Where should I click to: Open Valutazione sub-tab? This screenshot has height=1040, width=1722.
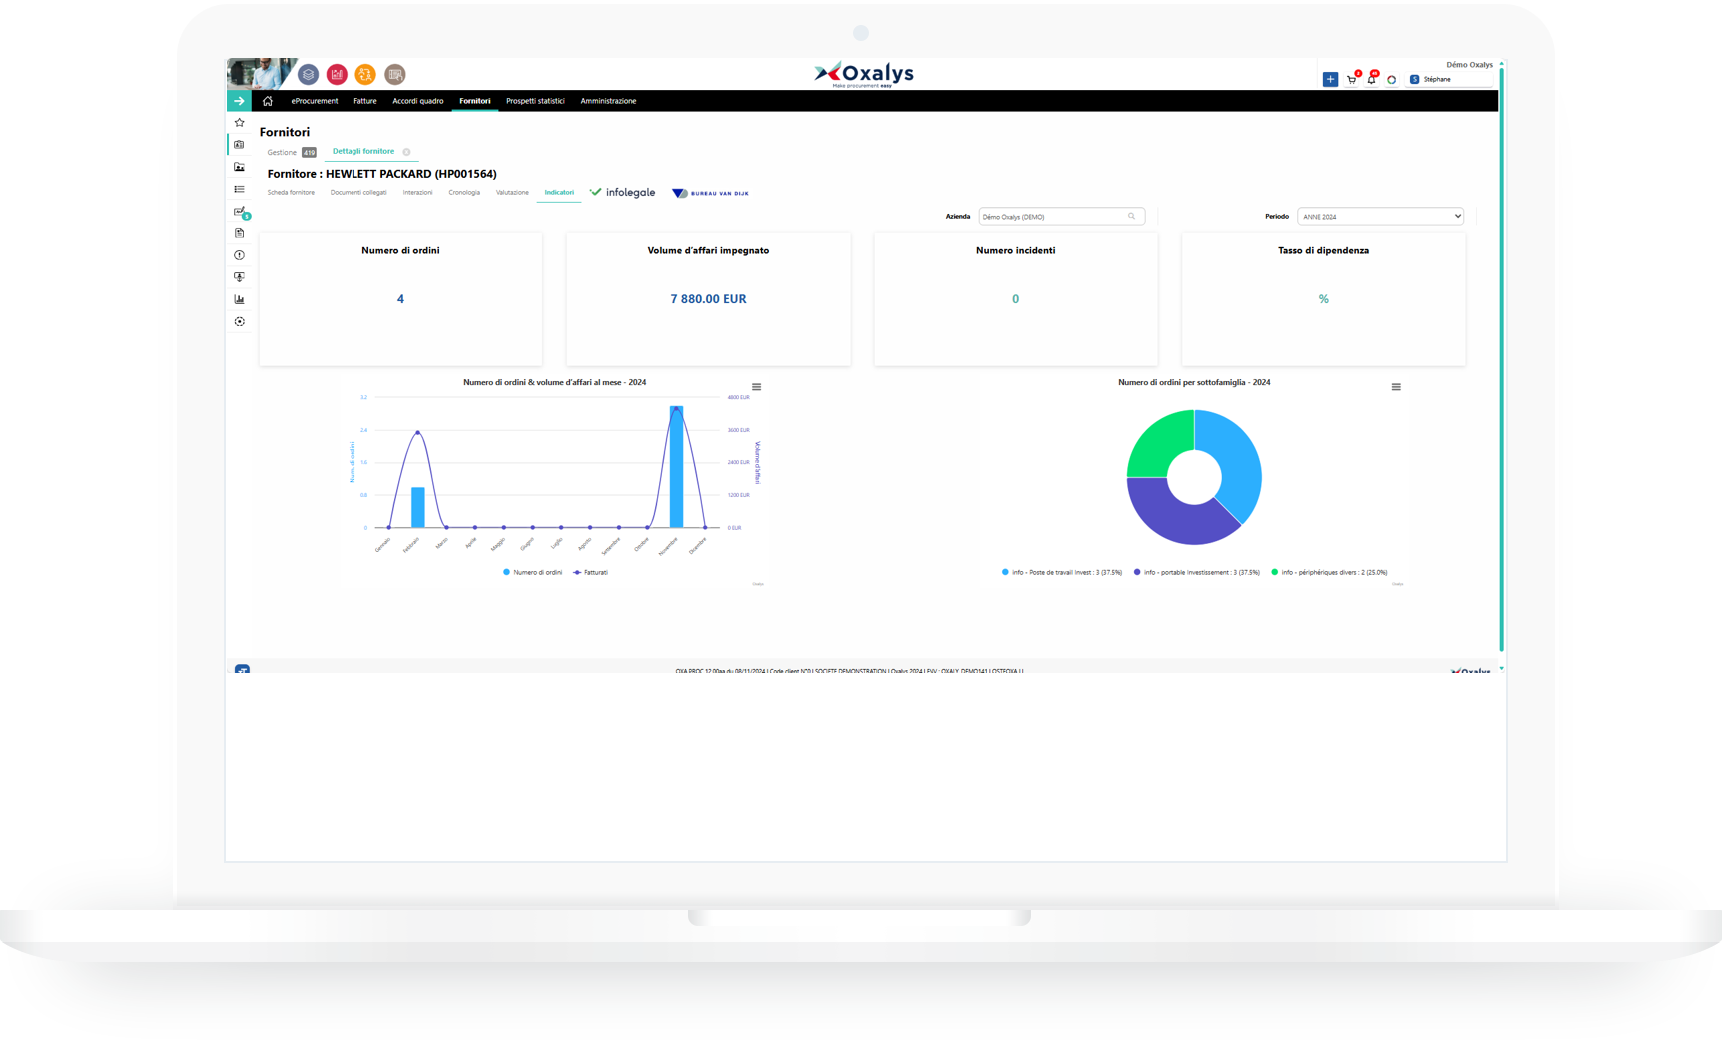click(x=512, y=193)
